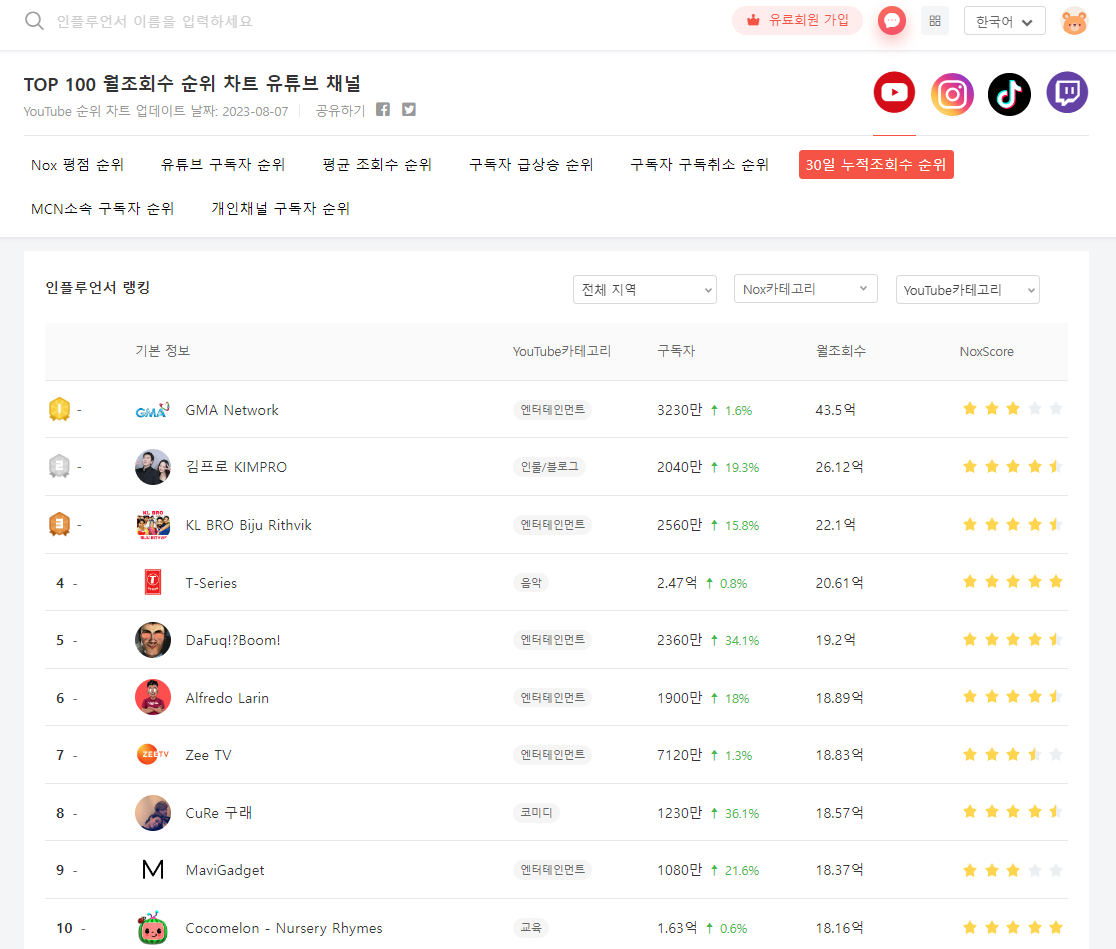
Task: Select the YouTube platform icon
Action: pos(894,93)
